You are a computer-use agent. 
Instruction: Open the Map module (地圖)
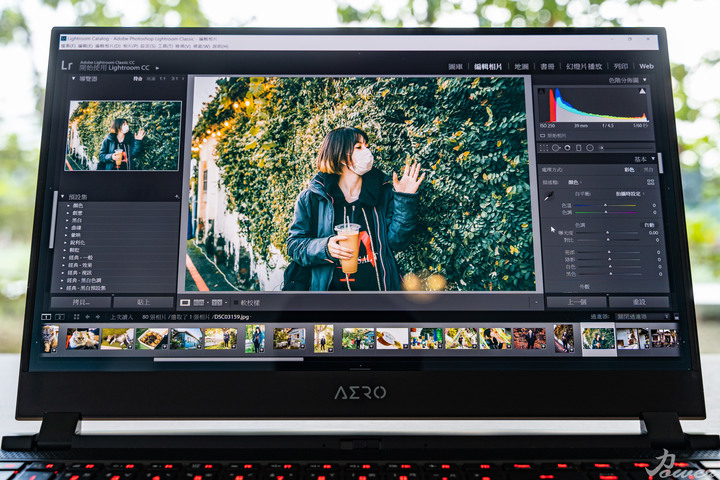pyautogui.click(x=521, y=67)
